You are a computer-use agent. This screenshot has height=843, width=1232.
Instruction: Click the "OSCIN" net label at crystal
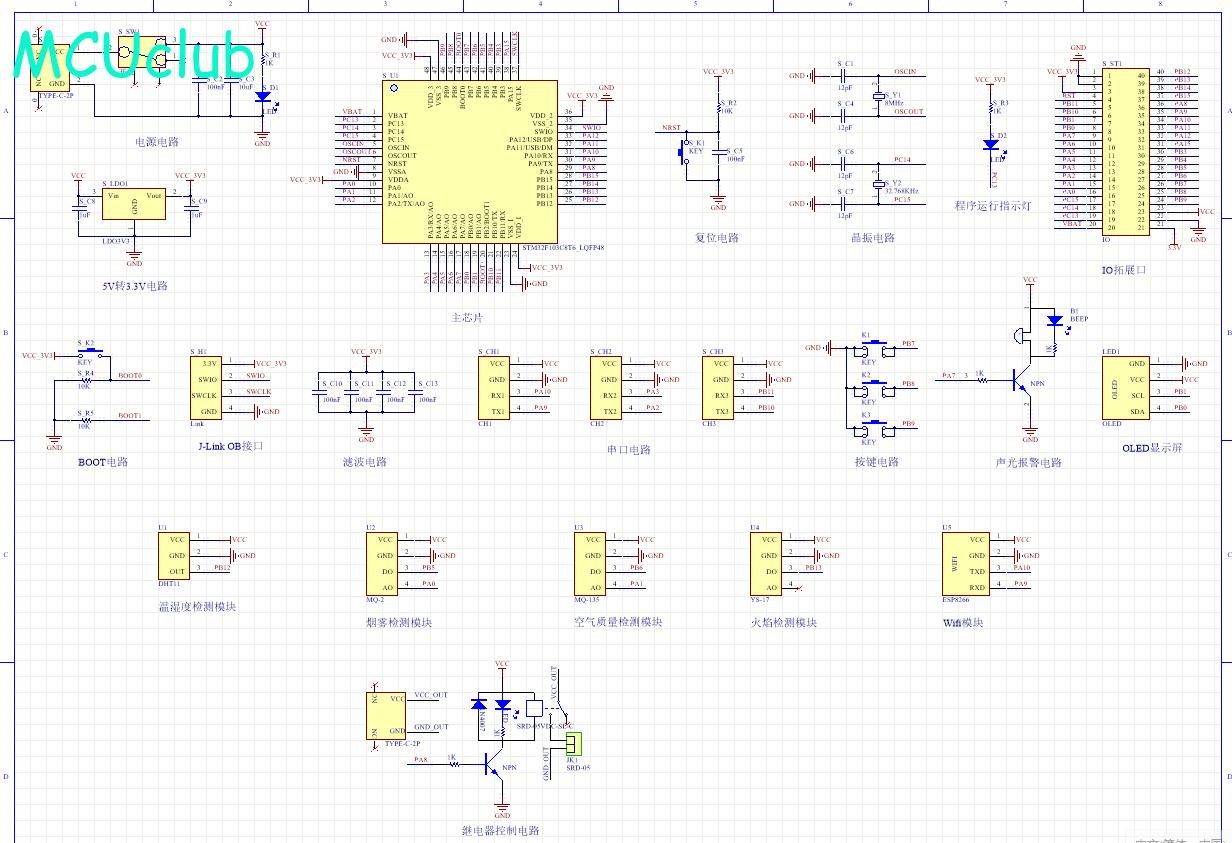click(x=905, y=72)
